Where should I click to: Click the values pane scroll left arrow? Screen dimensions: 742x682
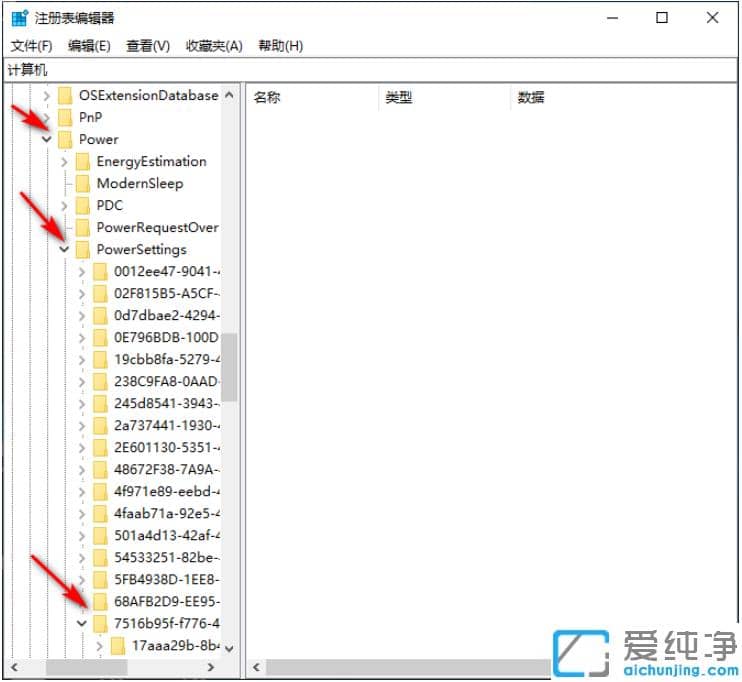pos(256,667)
